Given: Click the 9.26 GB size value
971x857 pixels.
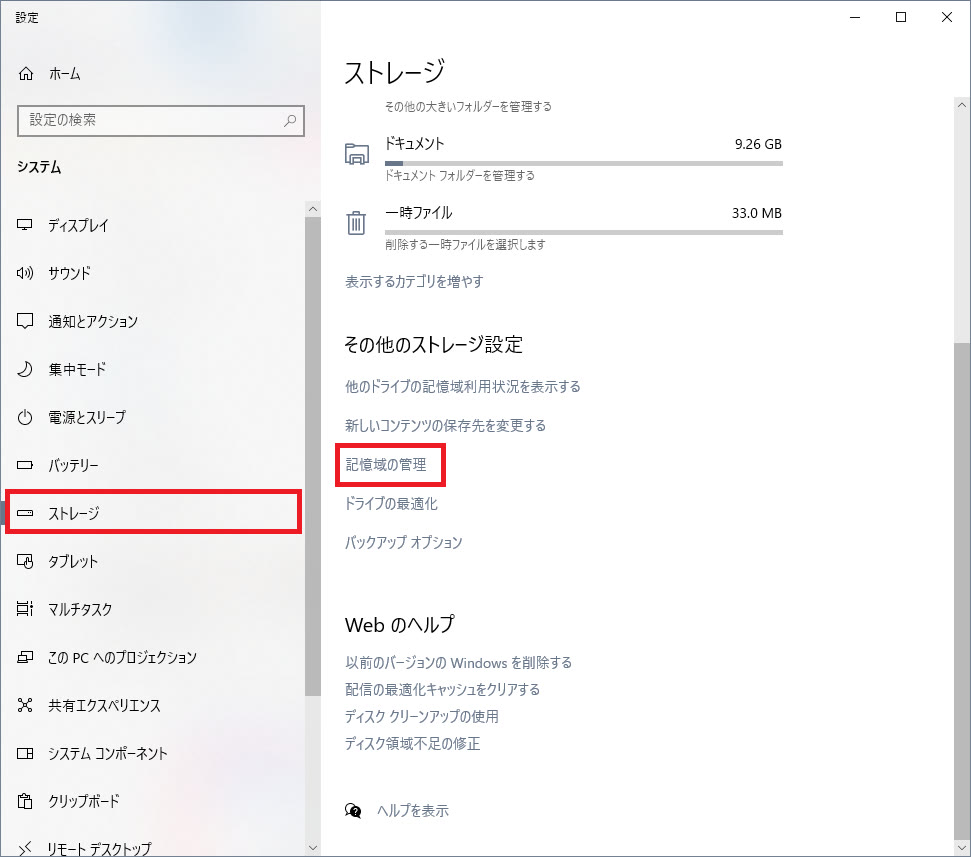Looking at the screenshot, I should (x=758, y=144).
